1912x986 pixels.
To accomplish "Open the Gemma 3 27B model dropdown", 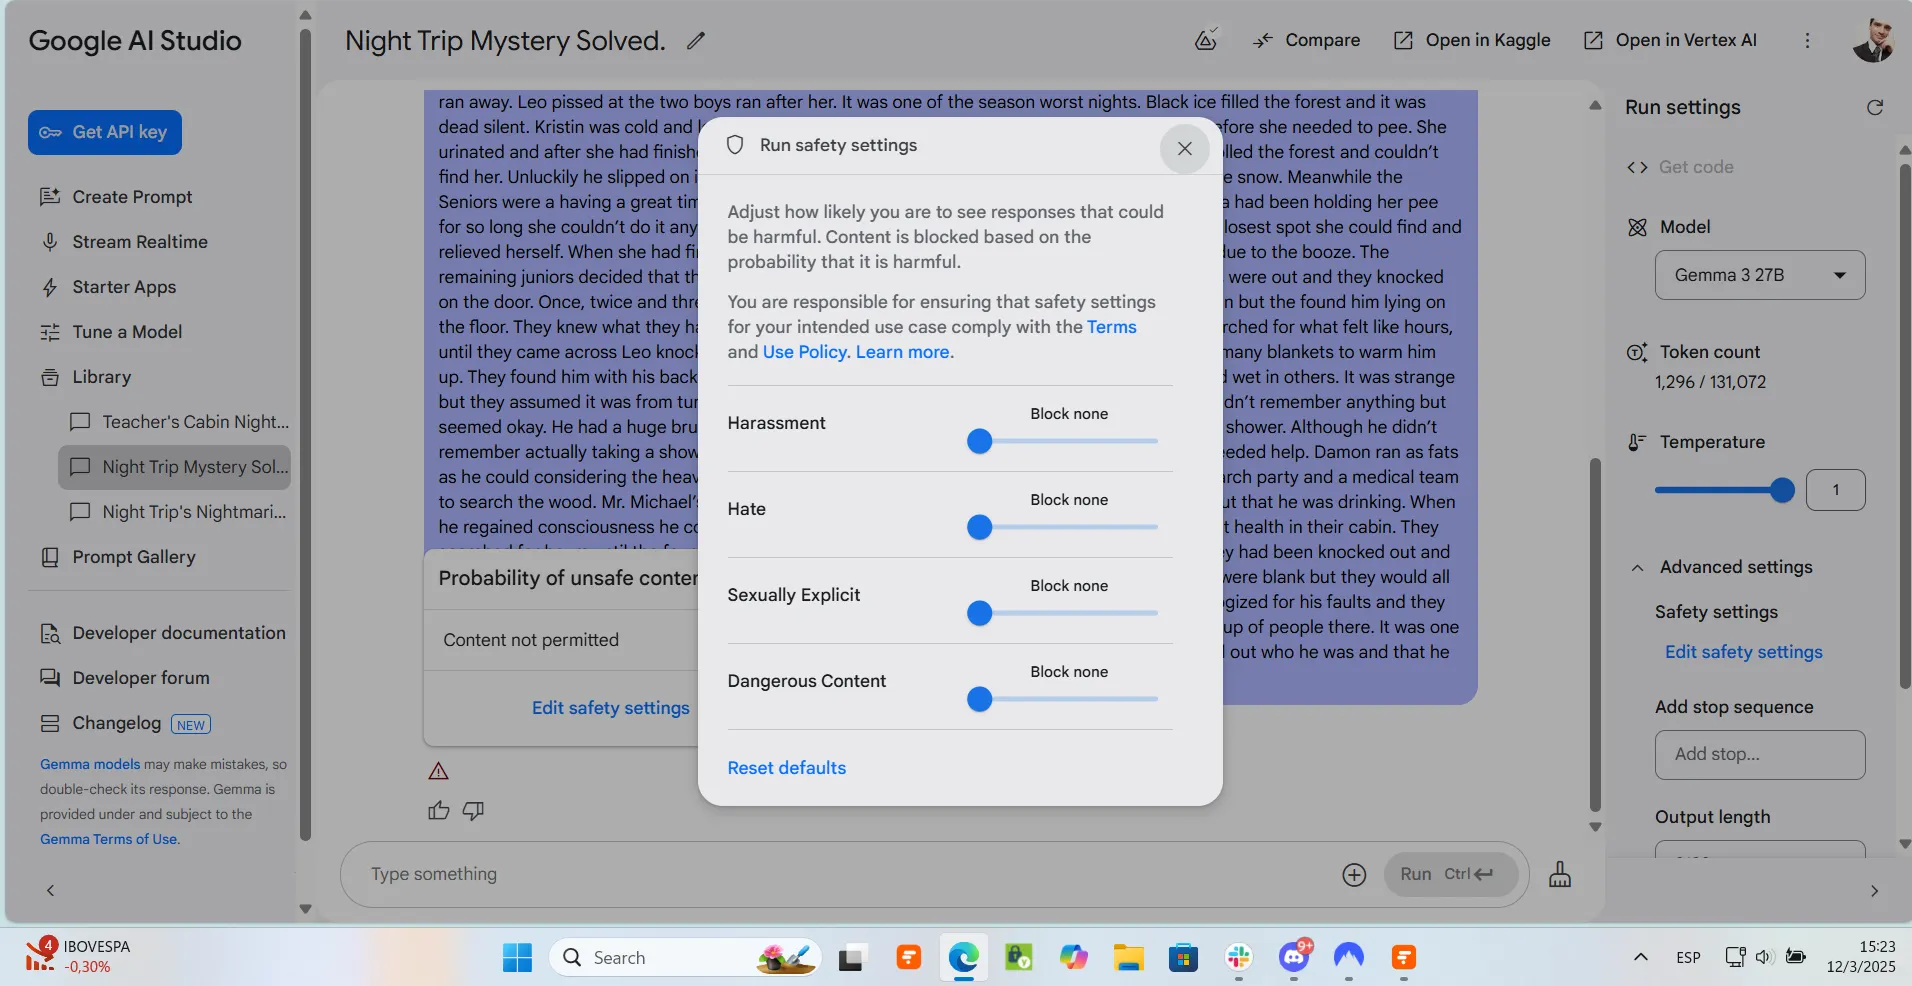I will [x=1759, y=275].
